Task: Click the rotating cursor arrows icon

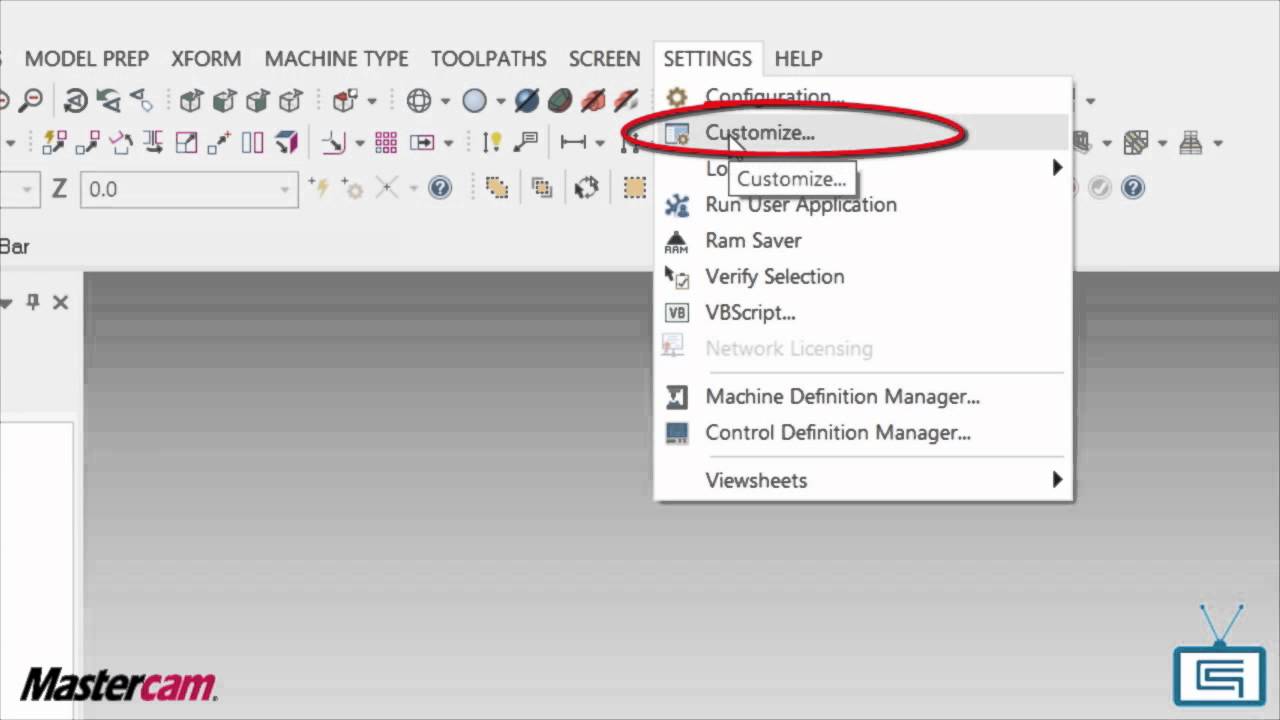Action: click(587, 187)
